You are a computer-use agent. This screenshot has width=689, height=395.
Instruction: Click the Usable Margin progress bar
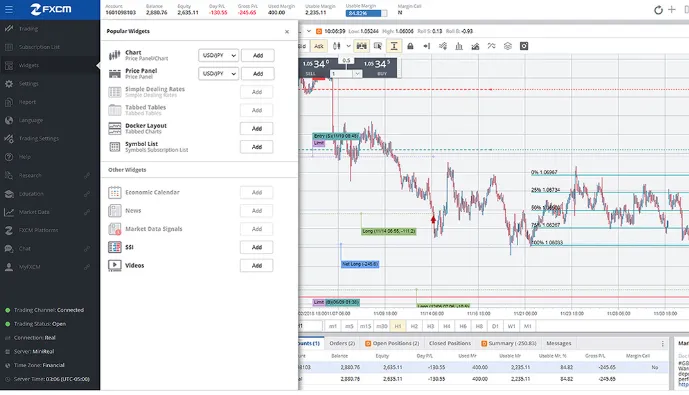(x=366, y=13)
